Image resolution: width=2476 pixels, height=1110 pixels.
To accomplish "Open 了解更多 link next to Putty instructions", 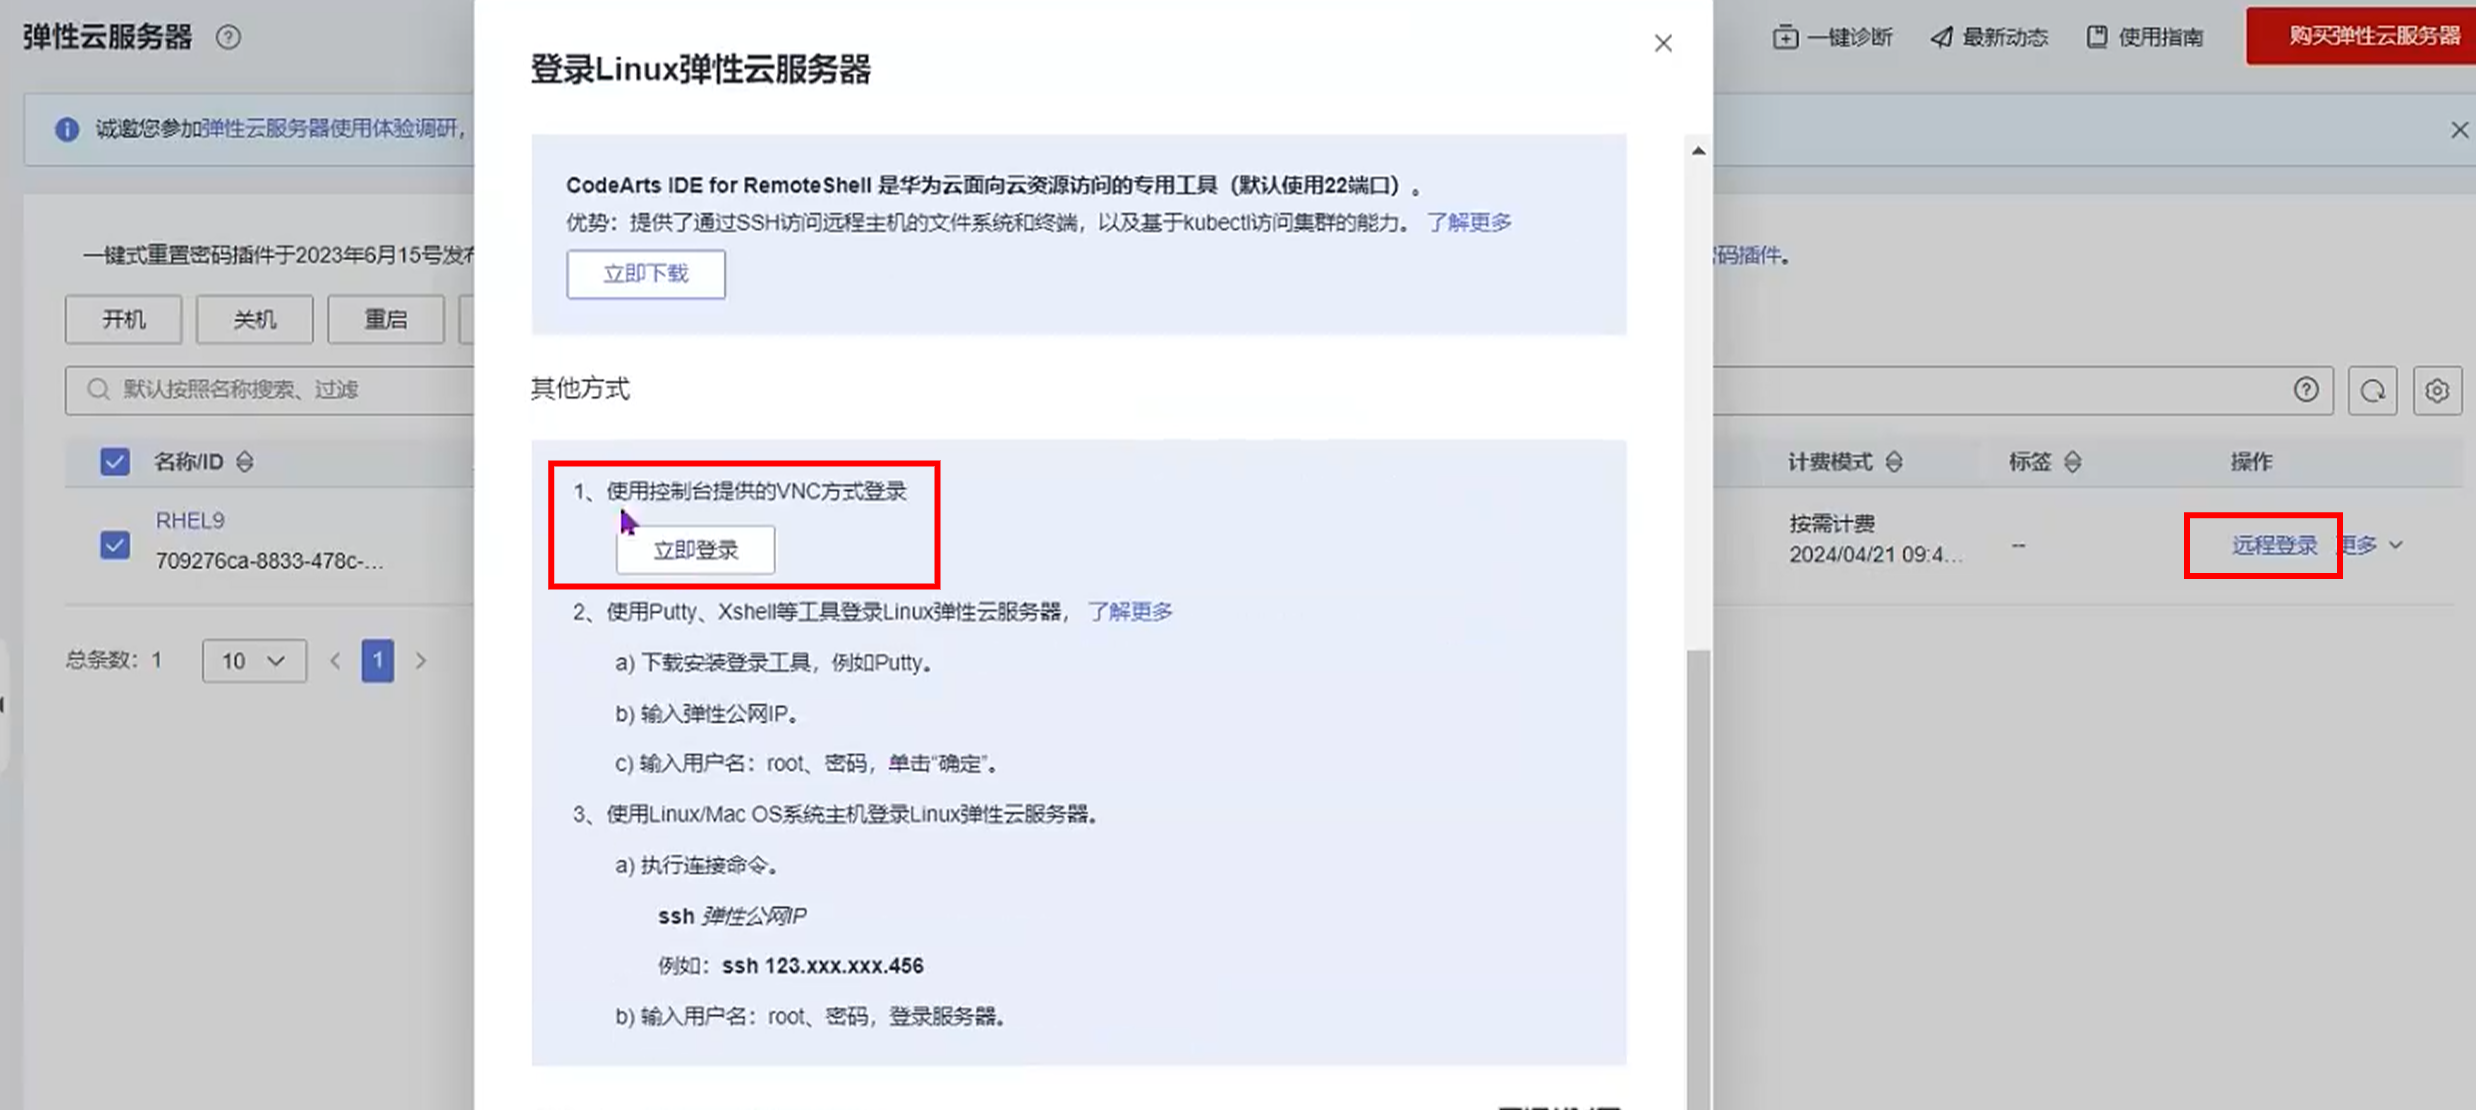I will pyautogui.click(x=1130, y=611).
